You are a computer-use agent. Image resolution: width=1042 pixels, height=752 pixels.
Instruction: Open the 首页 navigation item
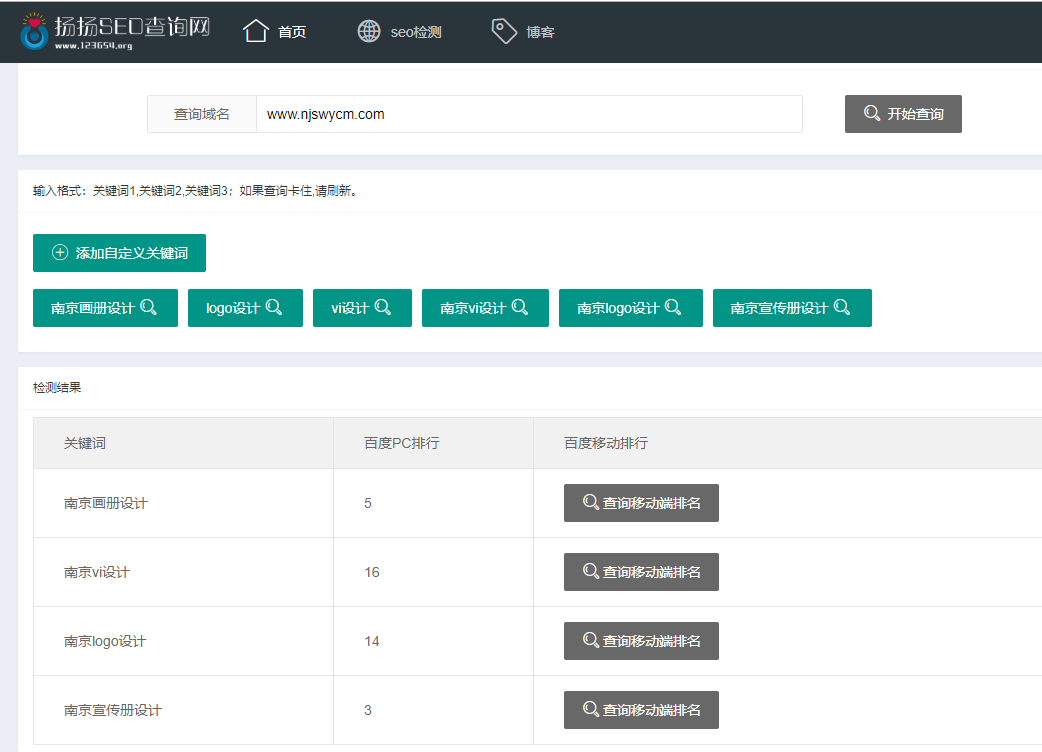pyautogui.click(x=292, y=32)
